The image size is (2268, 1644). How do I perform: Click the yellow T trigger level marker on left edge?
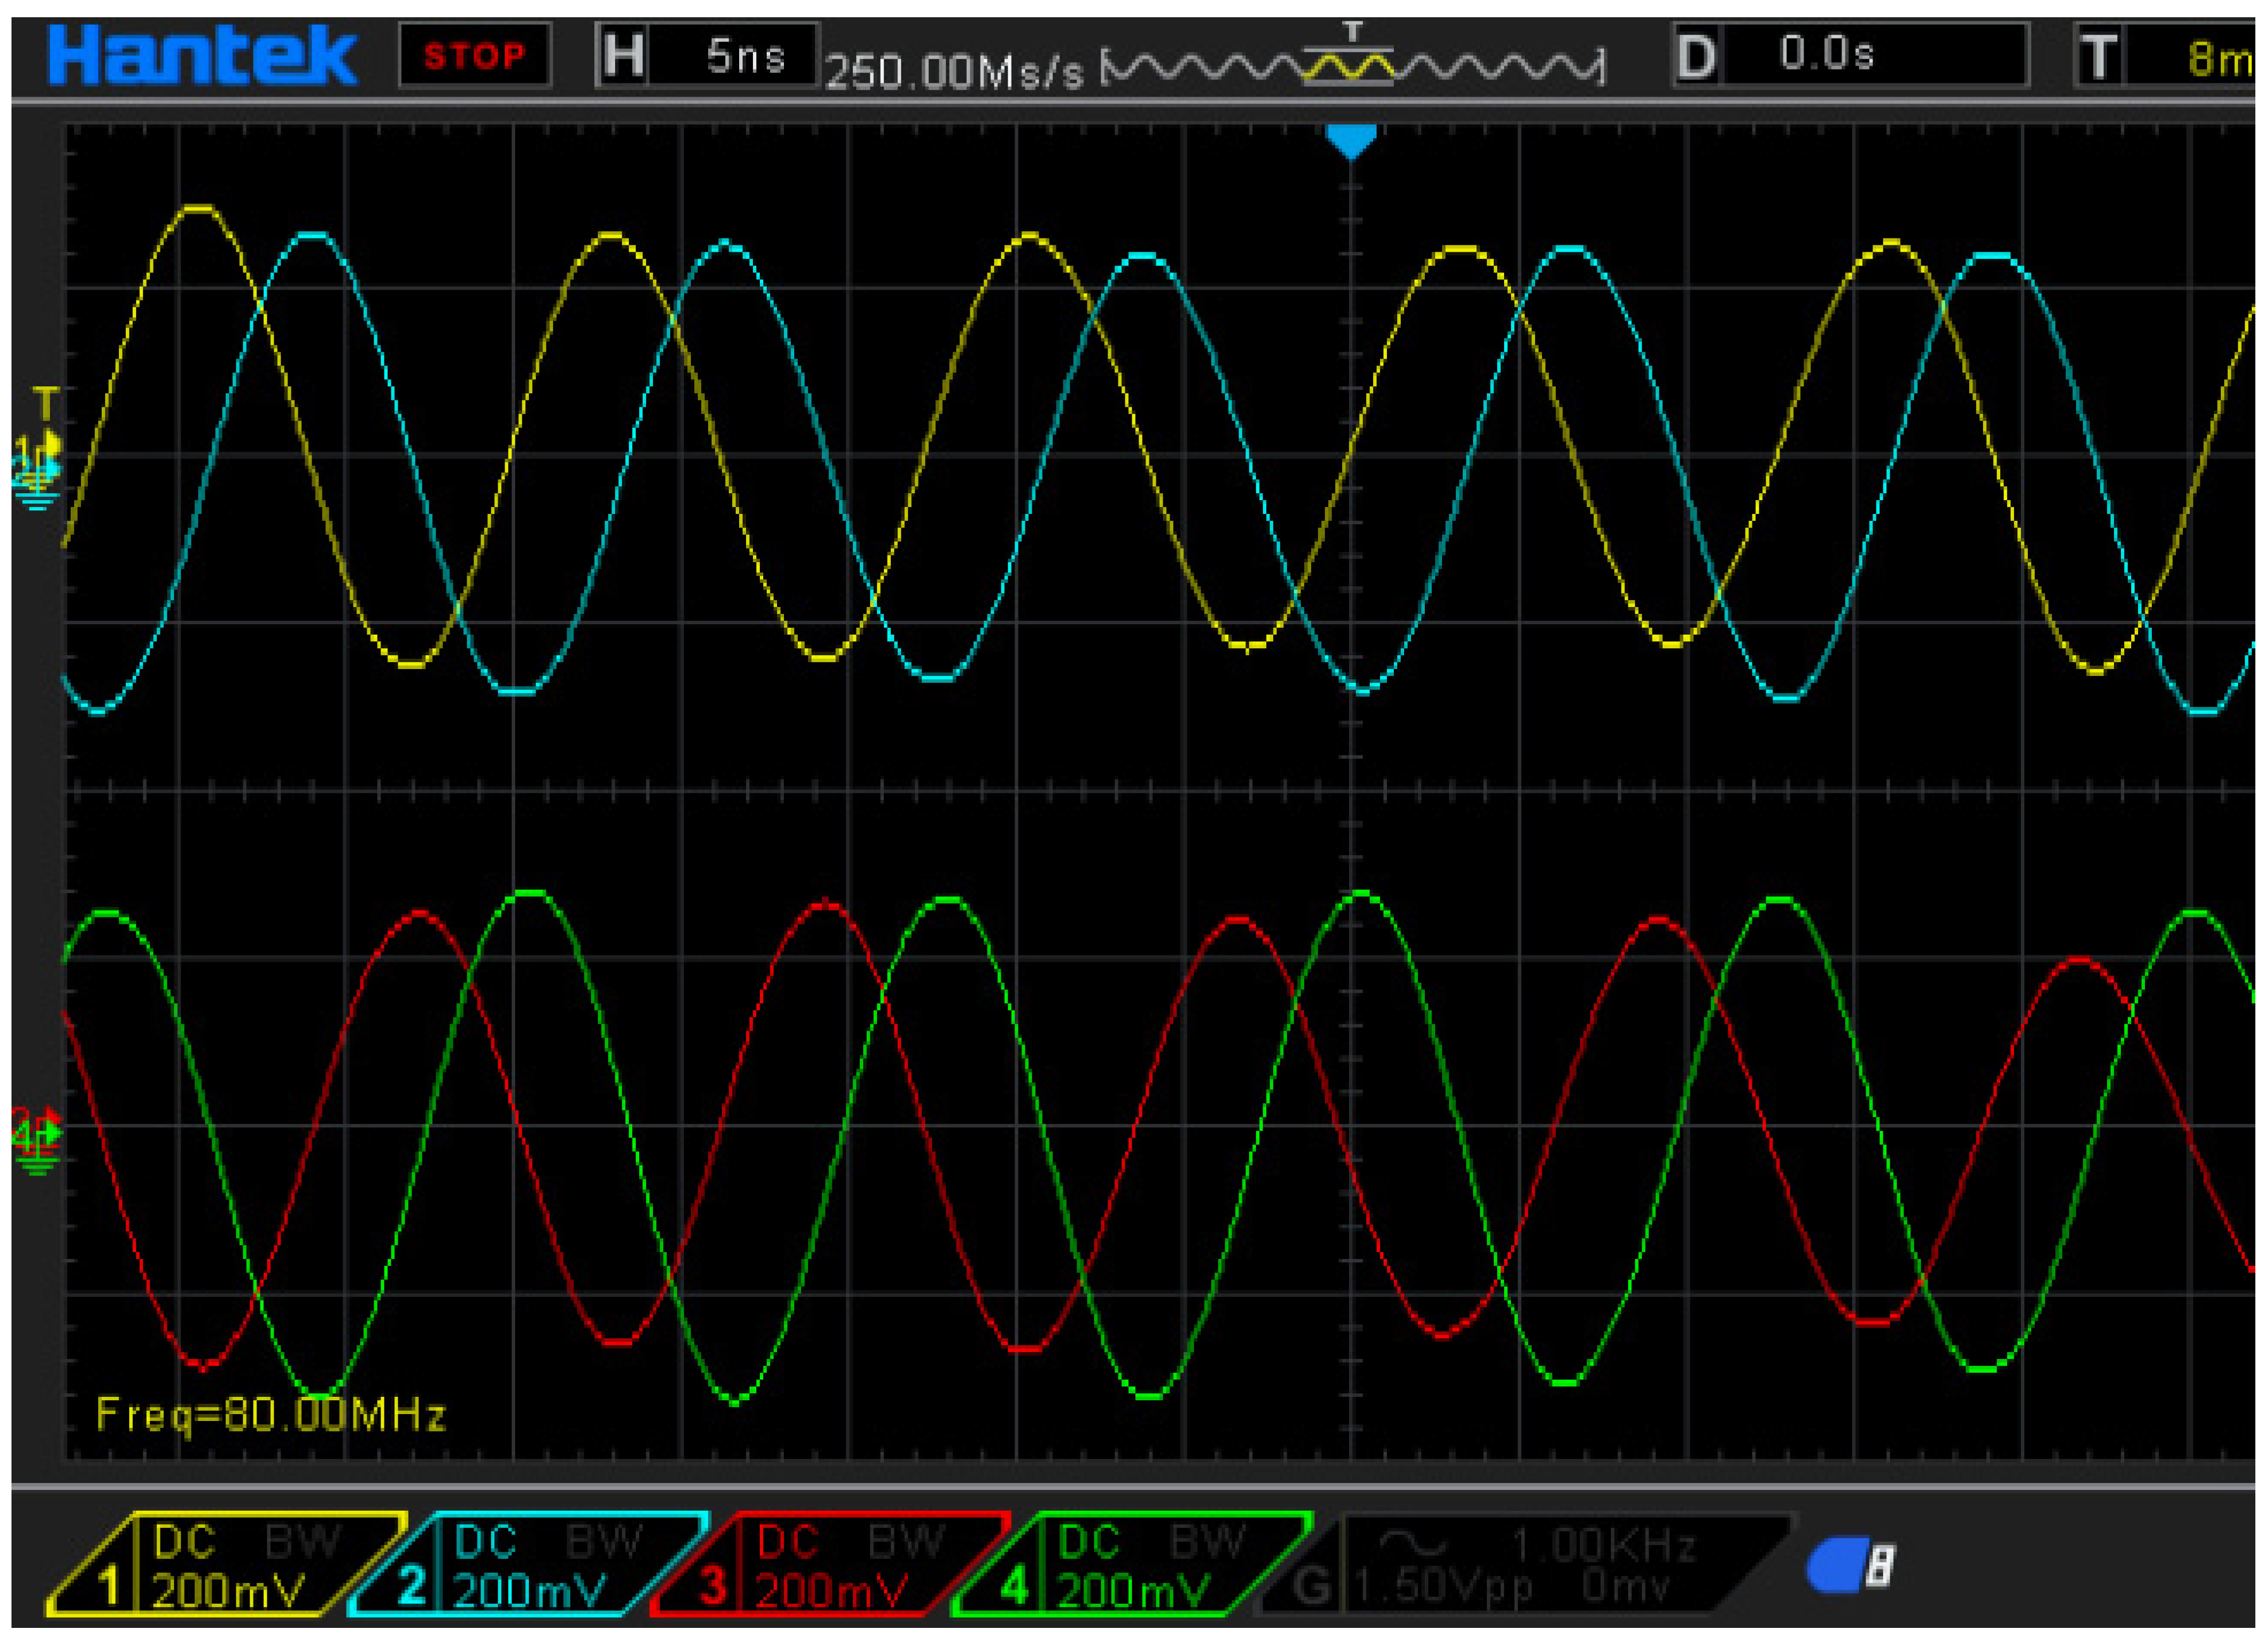[x=46, y=404]
